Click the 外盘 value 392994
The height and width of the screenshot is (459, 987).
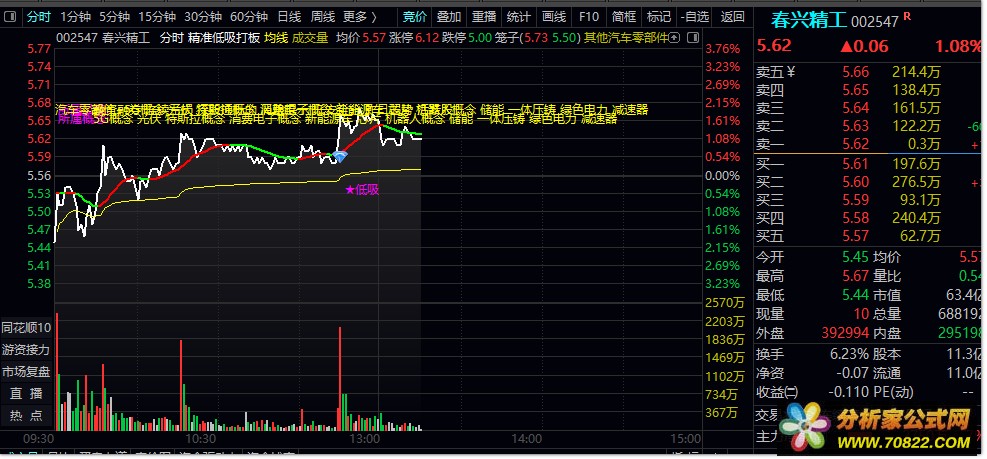coord(845,332)
